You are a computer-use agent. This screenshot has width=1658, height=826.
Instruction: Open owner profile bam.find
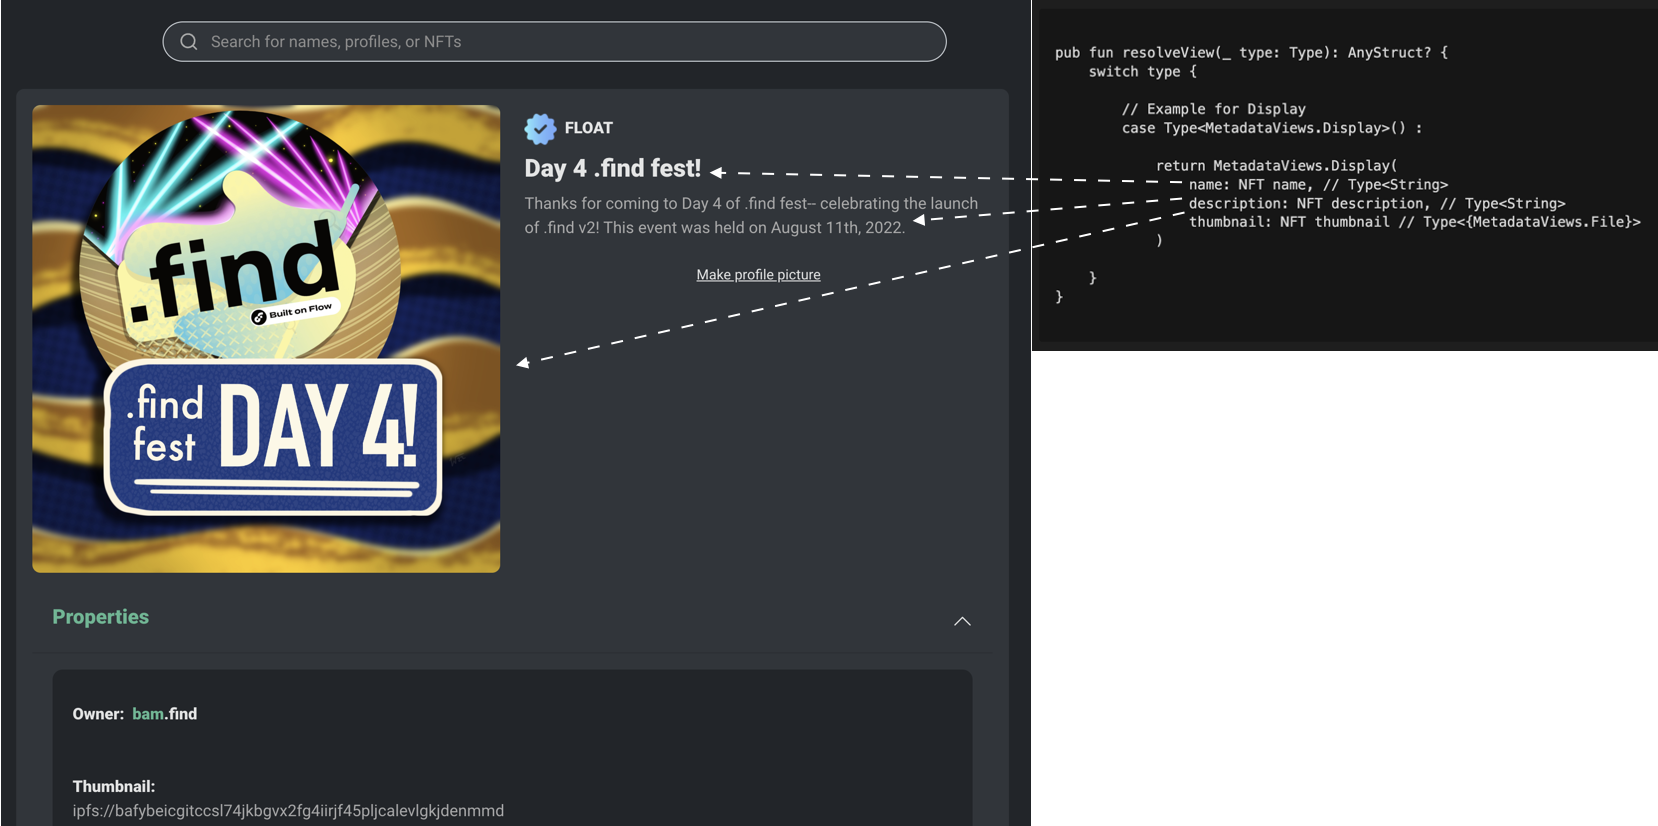pos(164,714)
